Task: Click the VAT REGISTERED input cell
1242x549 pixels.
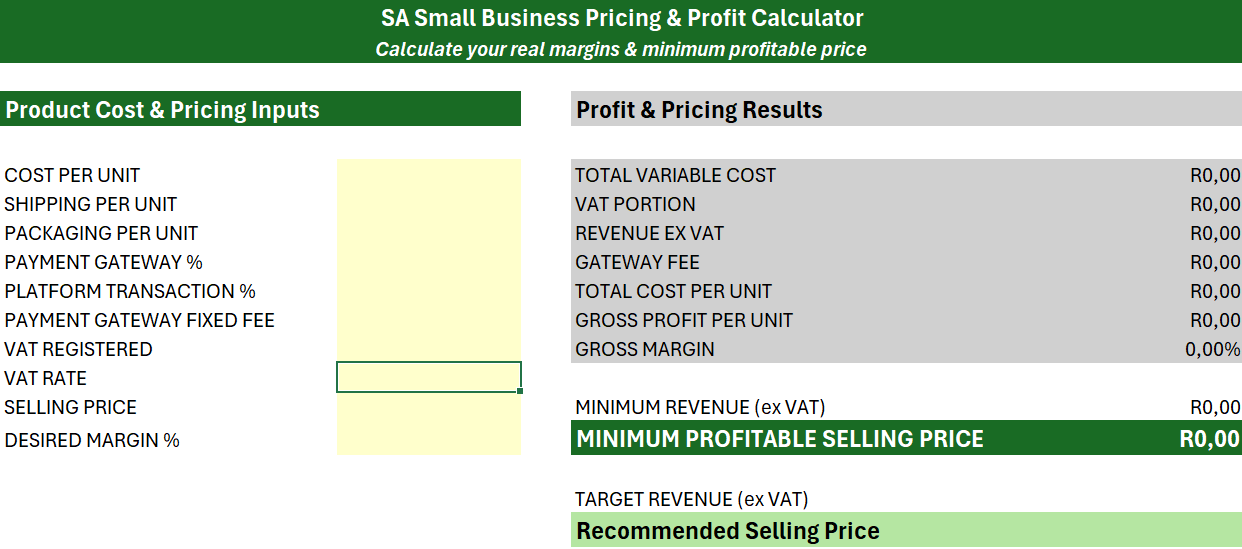Action: coord(429,349)
